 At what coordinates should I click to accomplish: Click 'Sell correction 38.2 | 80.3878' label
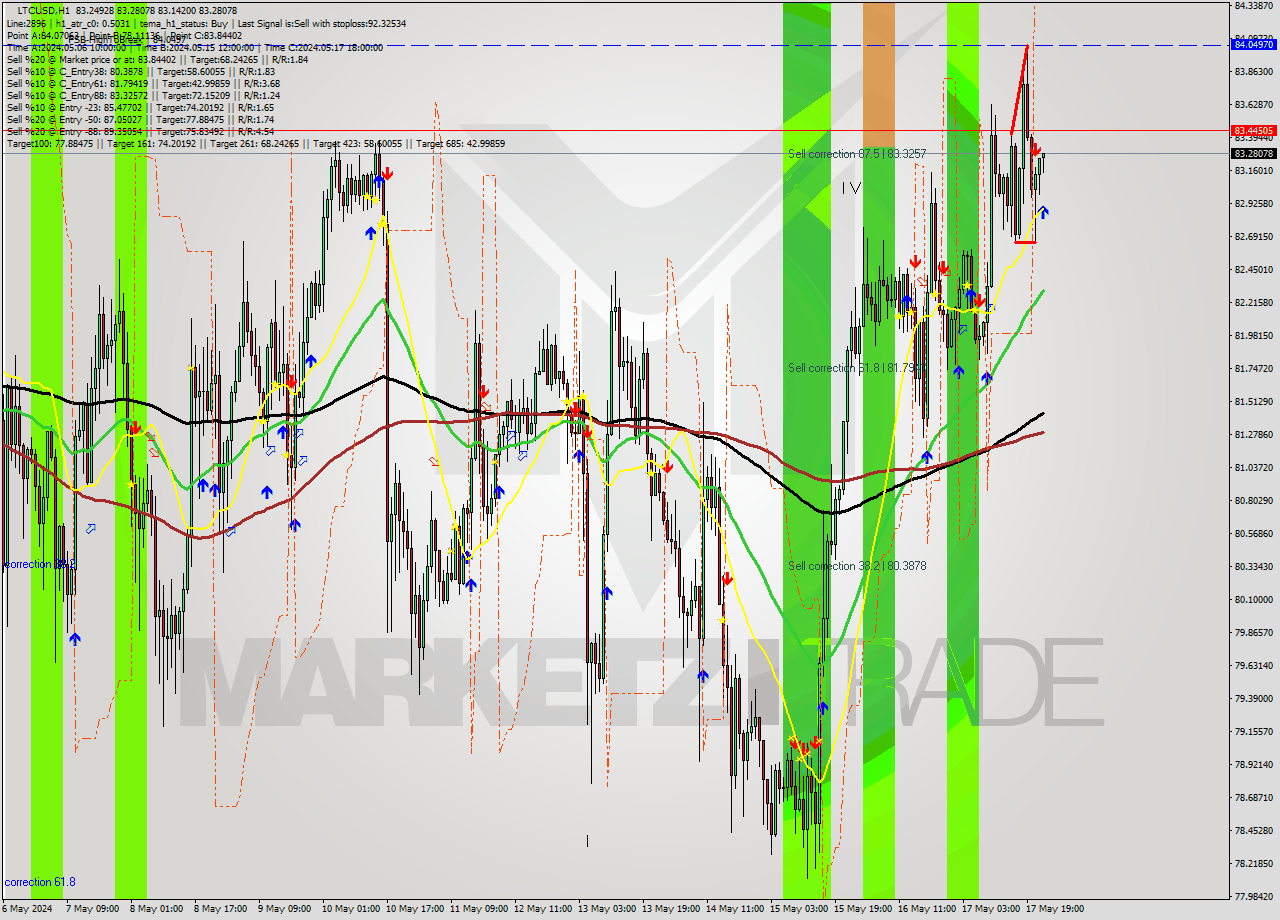point(857,566)
